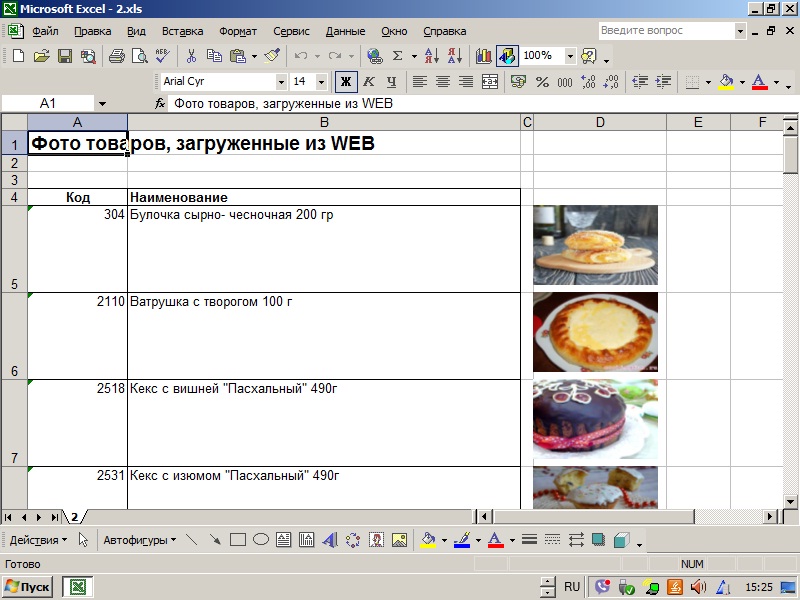The height and width of the screenshot is (600, 800).
Task: Open the 100% zoom dropdown
Action: [x=570, y=56]
